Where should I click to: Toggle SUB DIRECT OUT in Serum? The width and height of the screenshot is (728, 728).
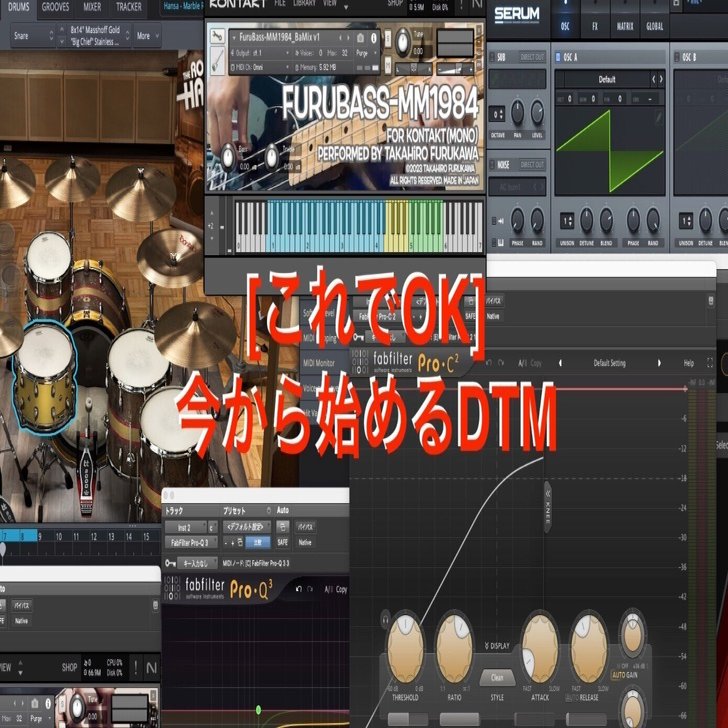pyautogui.click(x=532, y=57)
